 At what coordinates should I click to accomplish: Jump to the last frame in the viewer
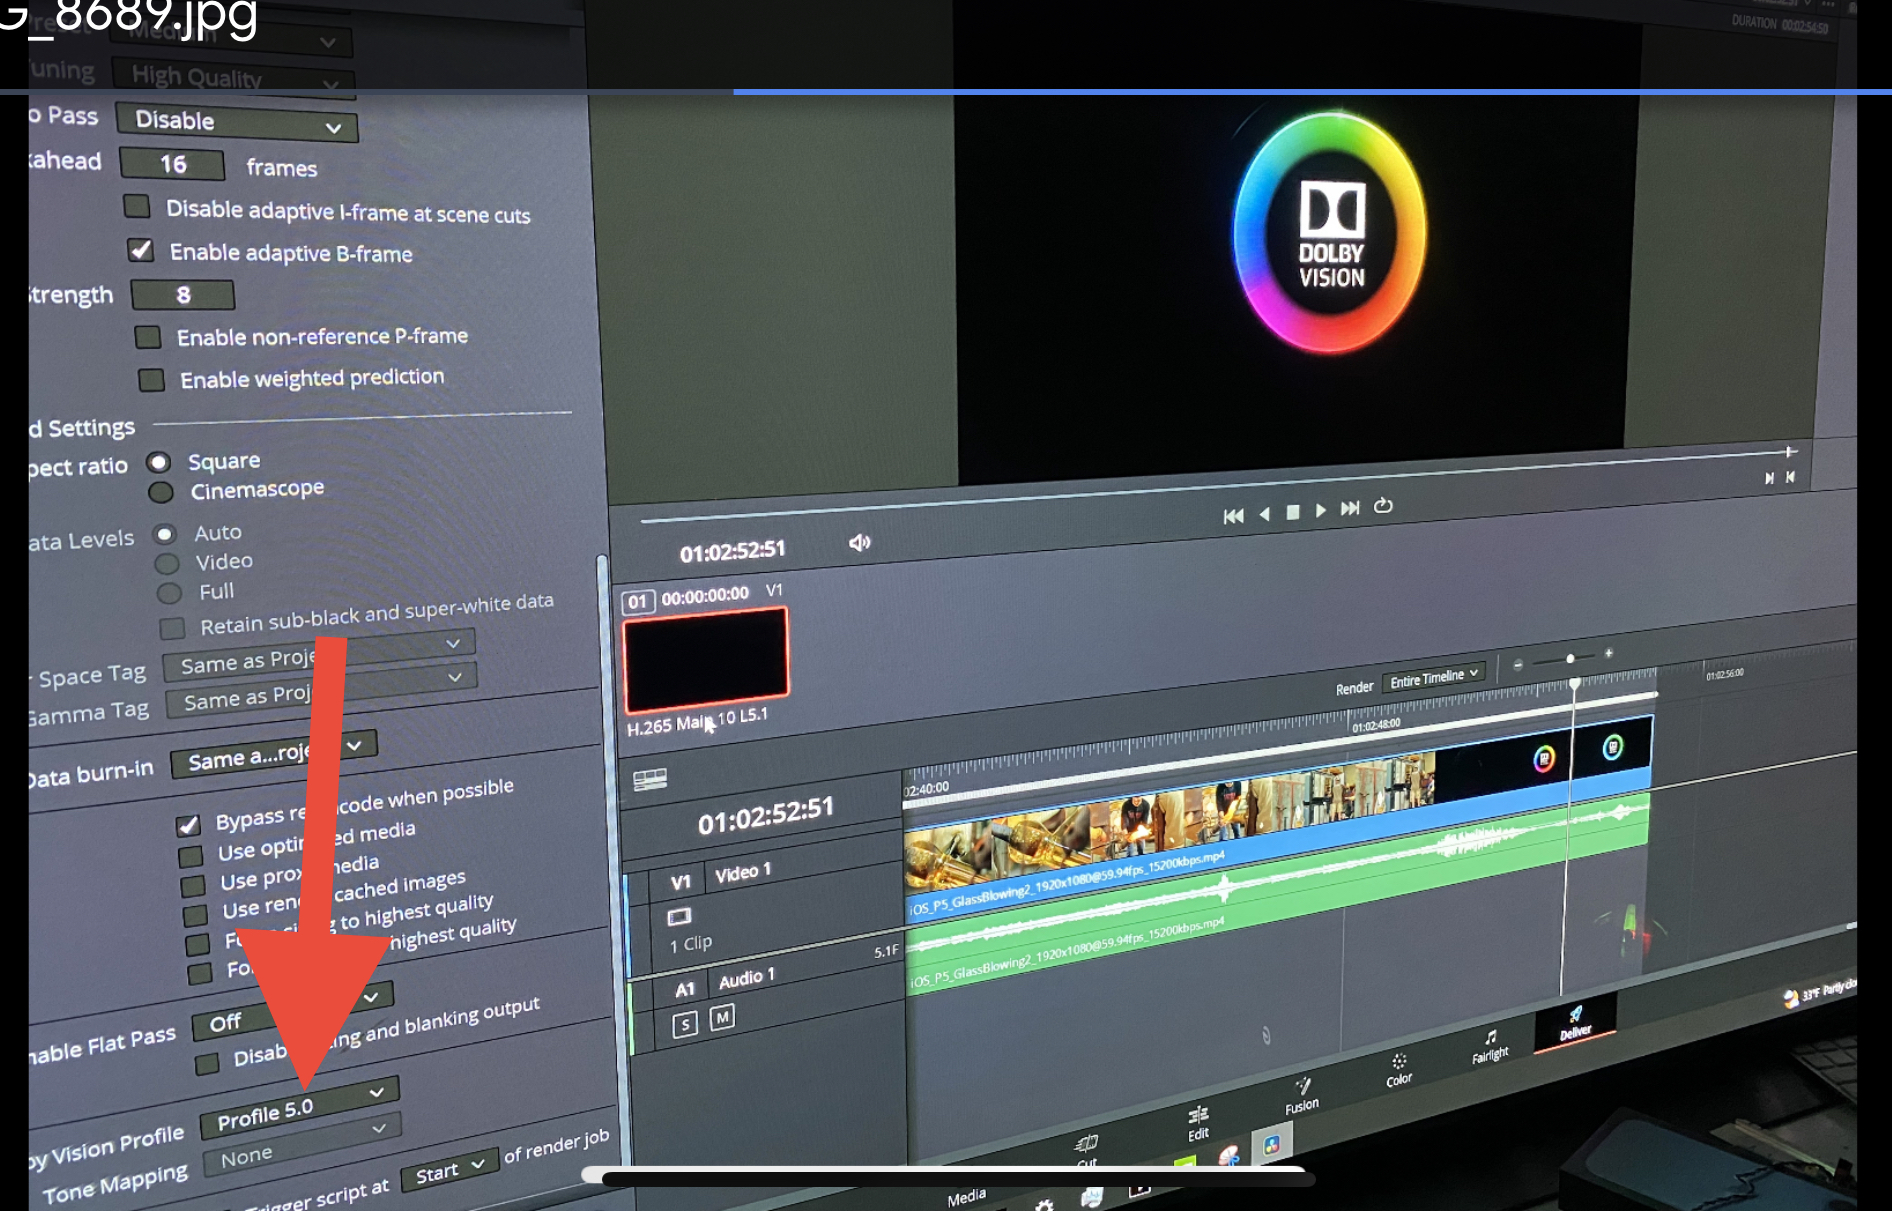click(x=1350, y=508)
